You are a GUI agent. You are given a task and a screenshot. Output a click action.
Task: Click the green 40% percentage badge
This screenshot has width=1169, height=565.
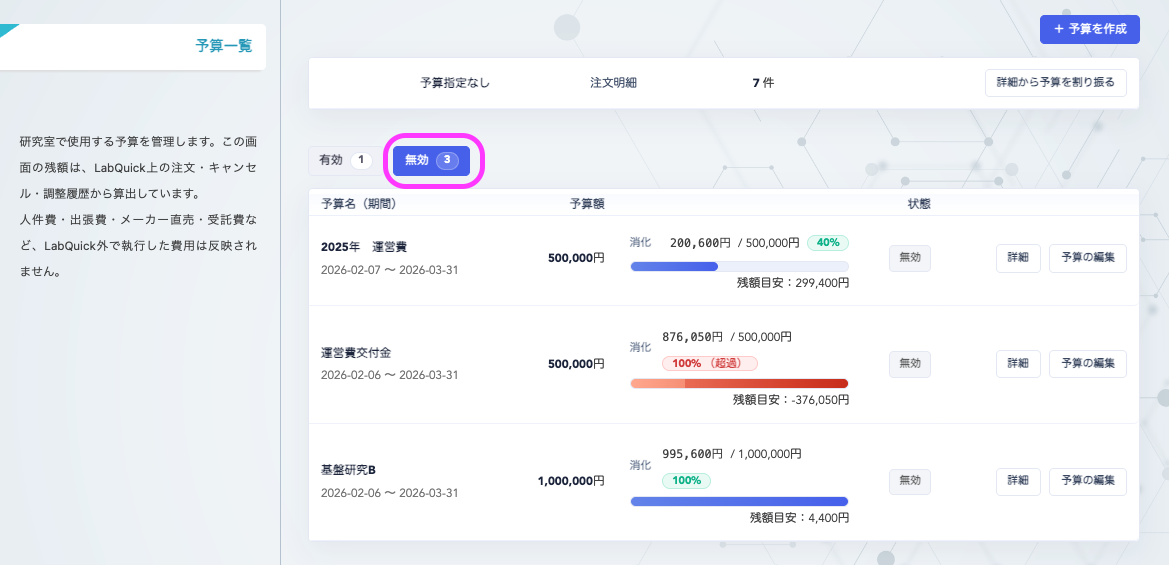pyautogui.click(x=828, y=242)
